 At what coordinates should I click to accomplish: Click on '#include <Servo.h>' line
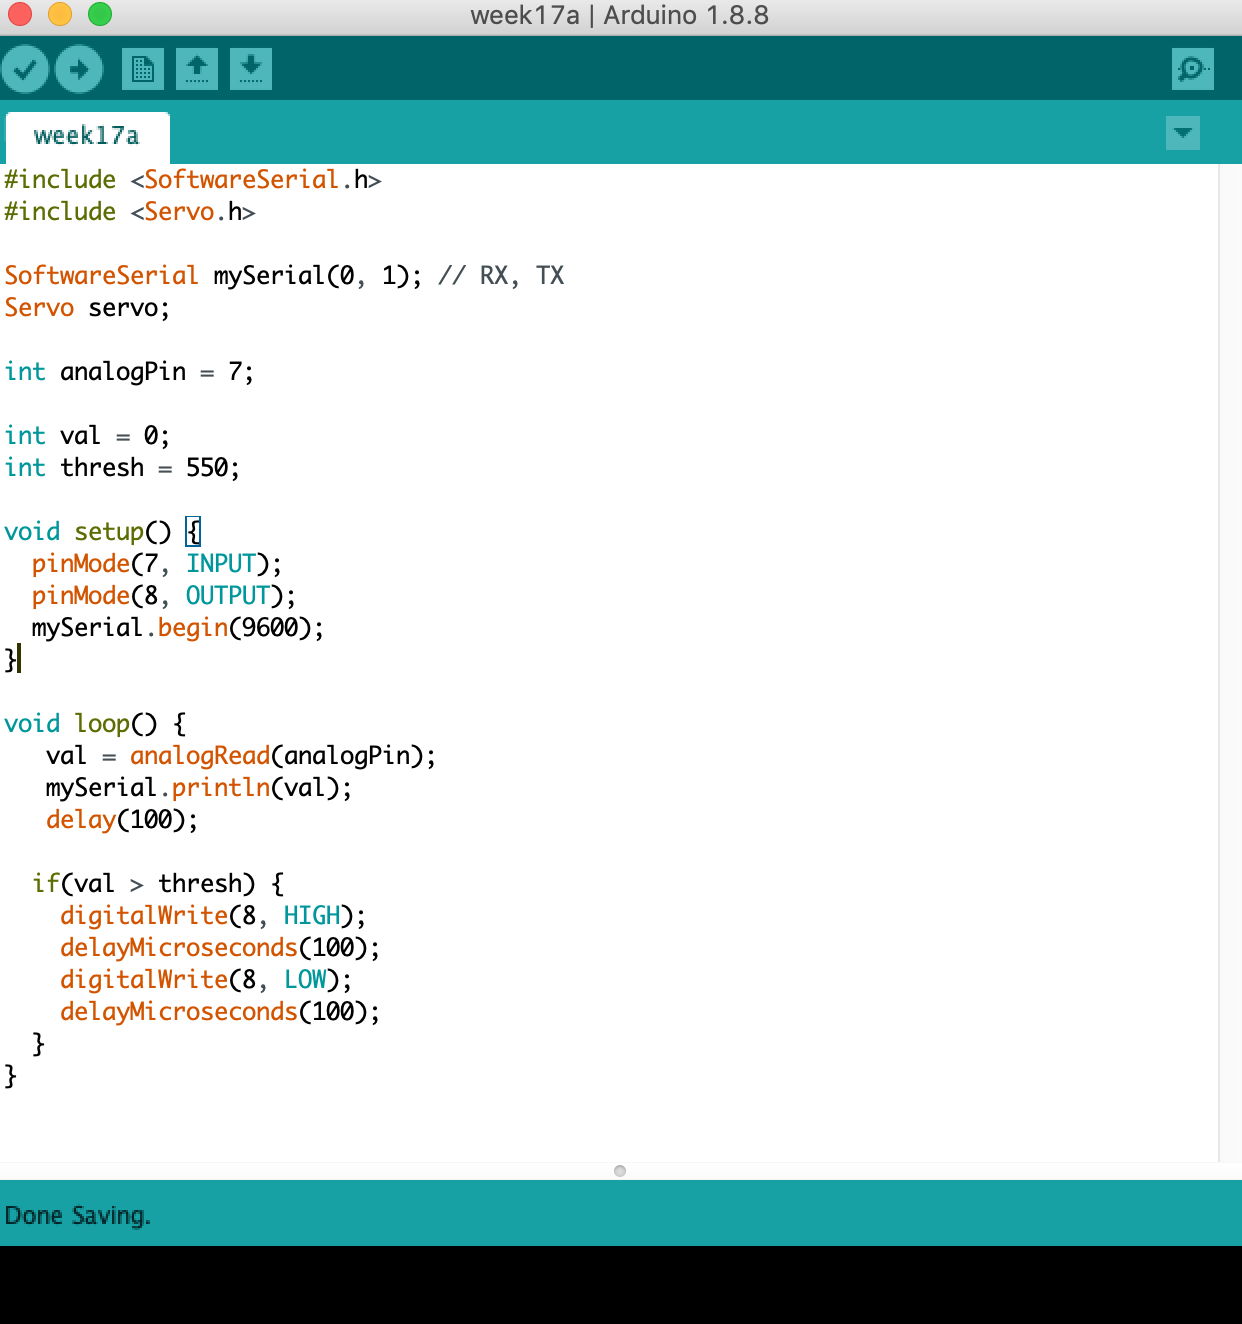click(130, 212)
